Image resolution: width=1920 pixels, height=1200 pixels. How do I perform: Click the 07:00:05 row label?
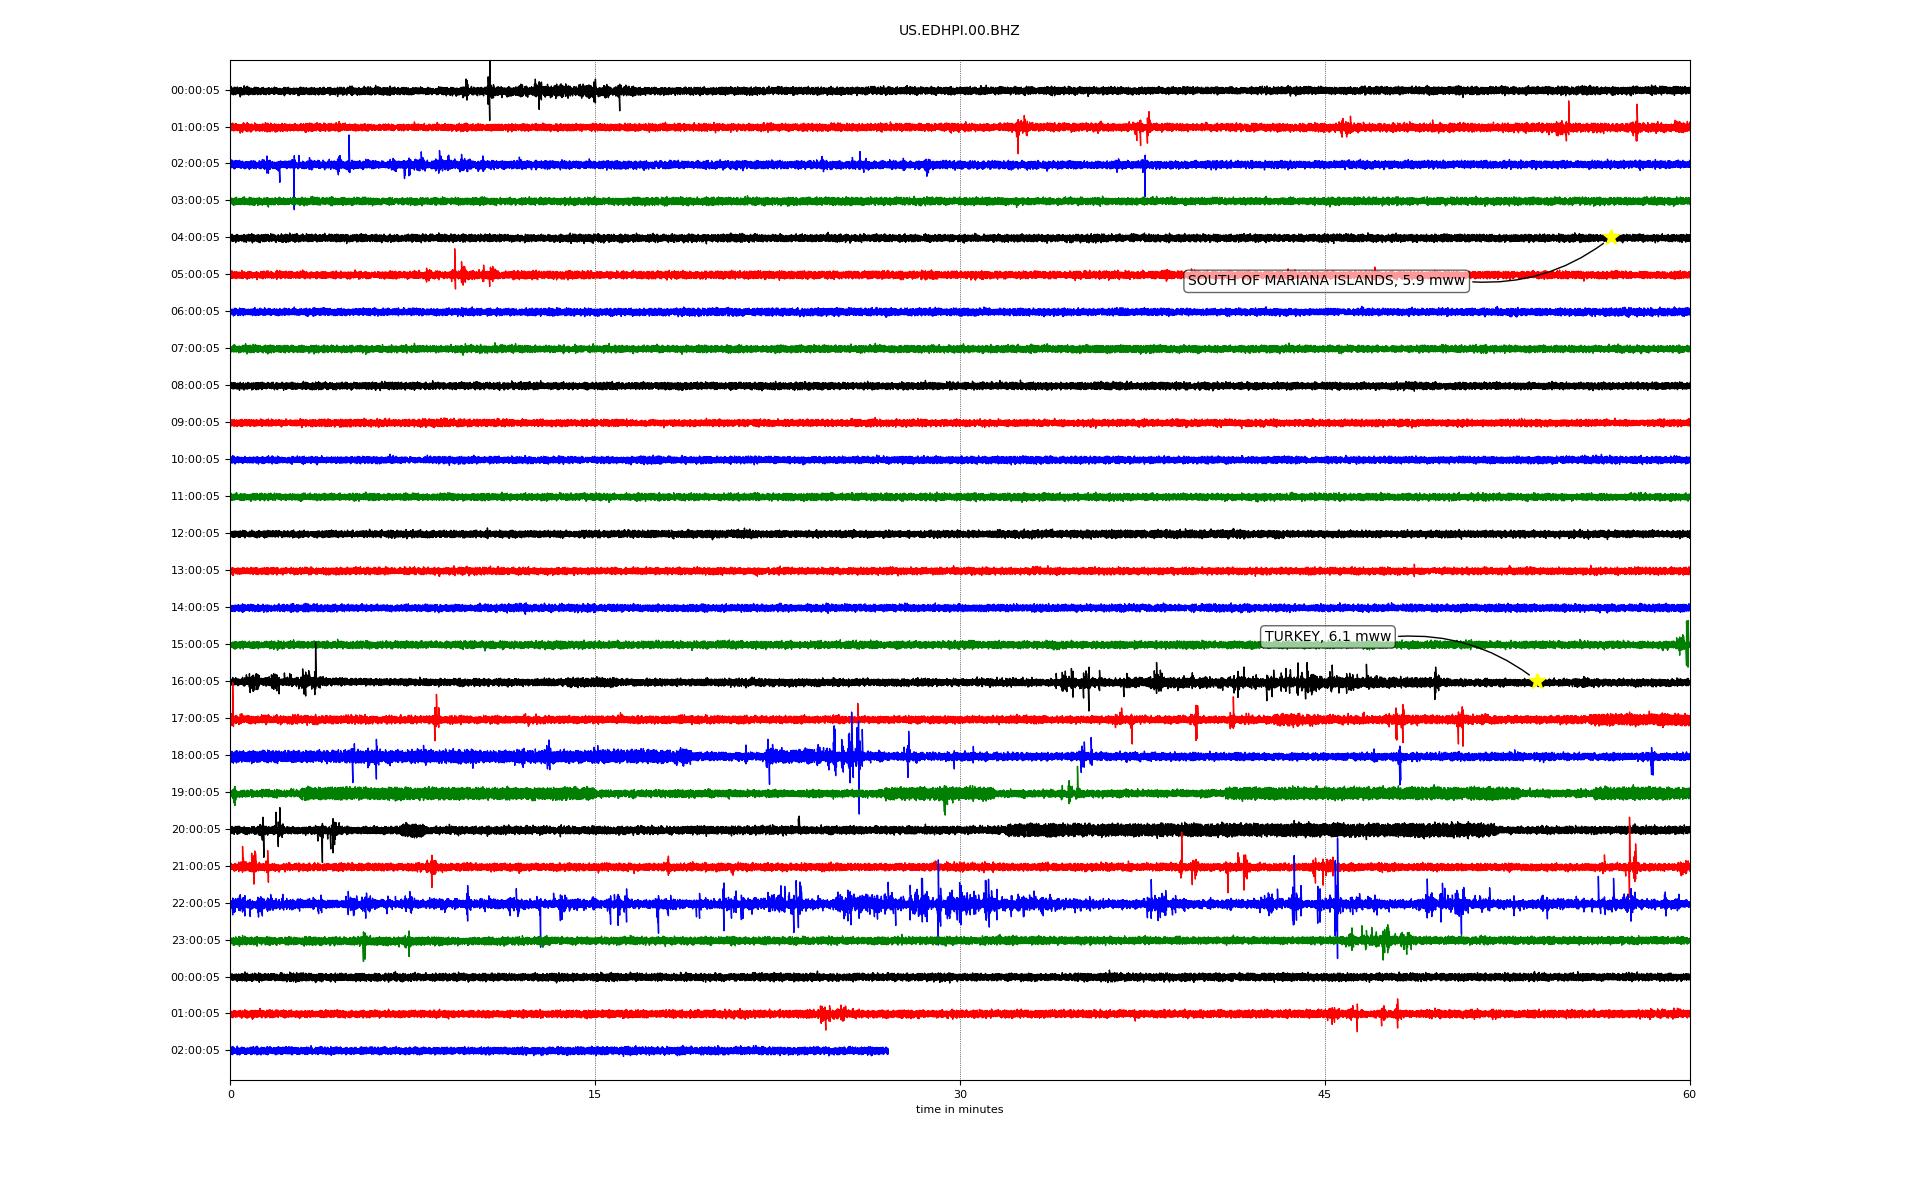pos(195,349)
